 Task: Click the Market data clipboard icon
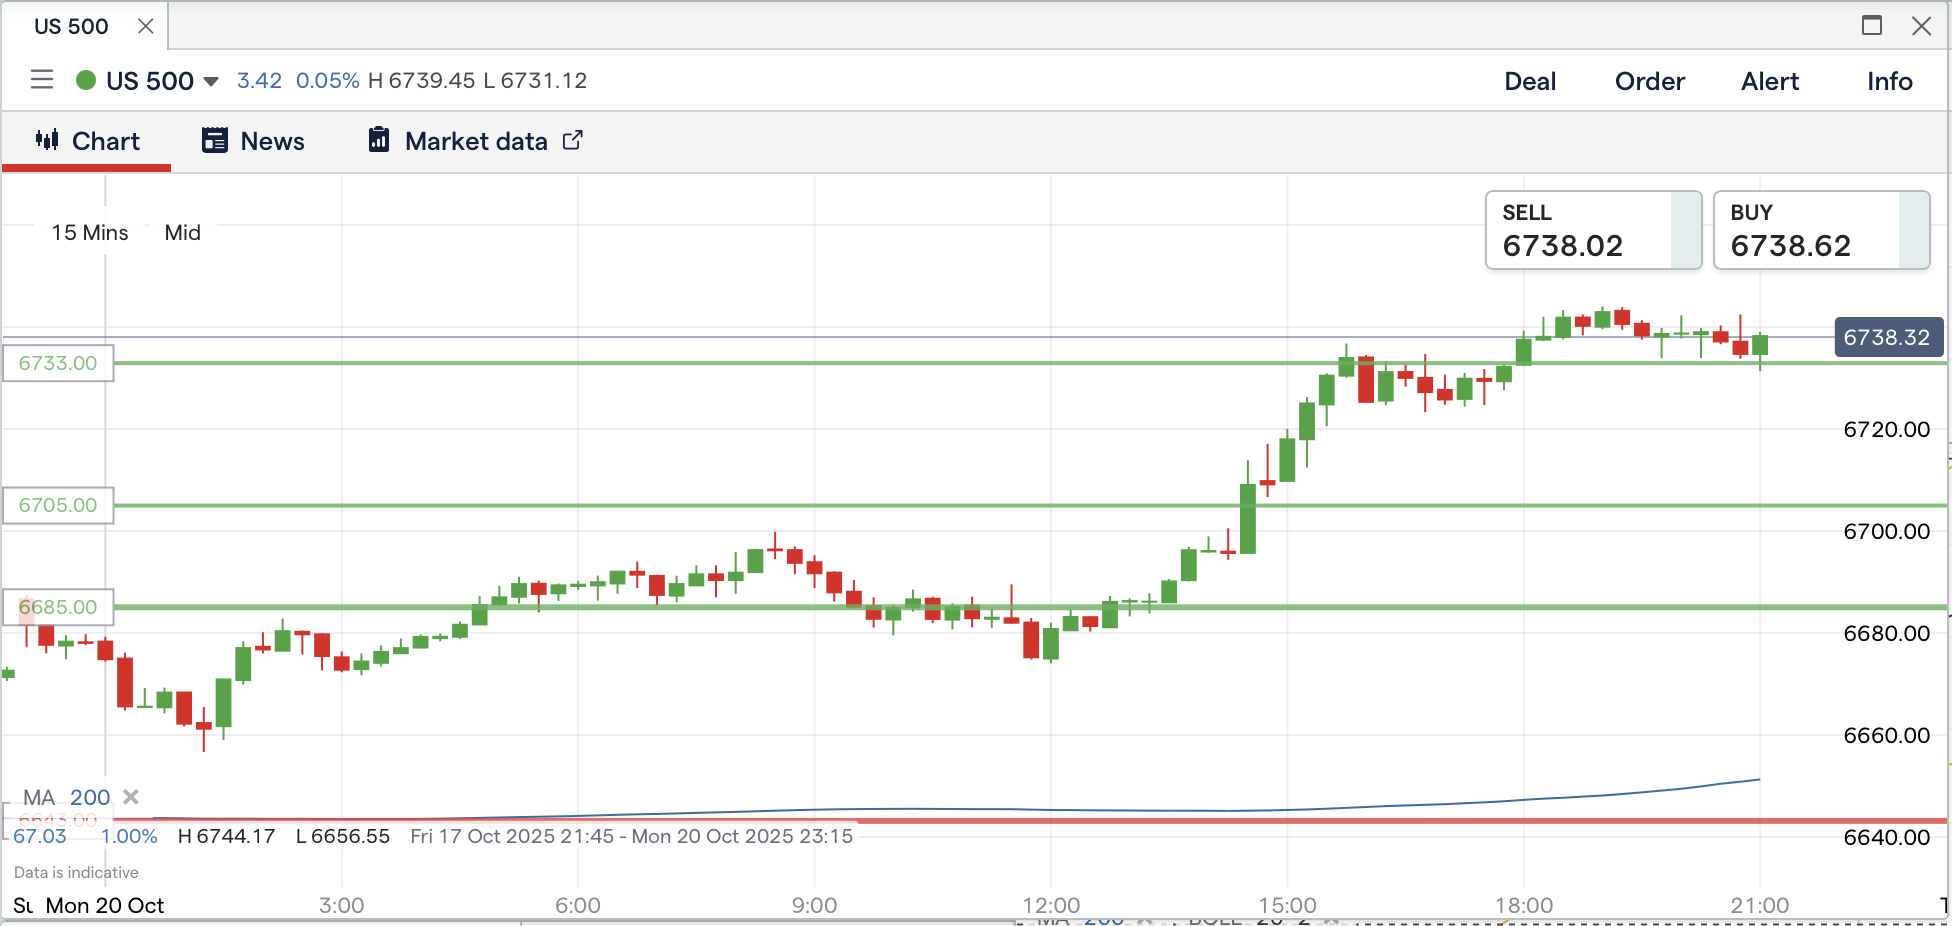pyautogui.click(x=379, y=140)
